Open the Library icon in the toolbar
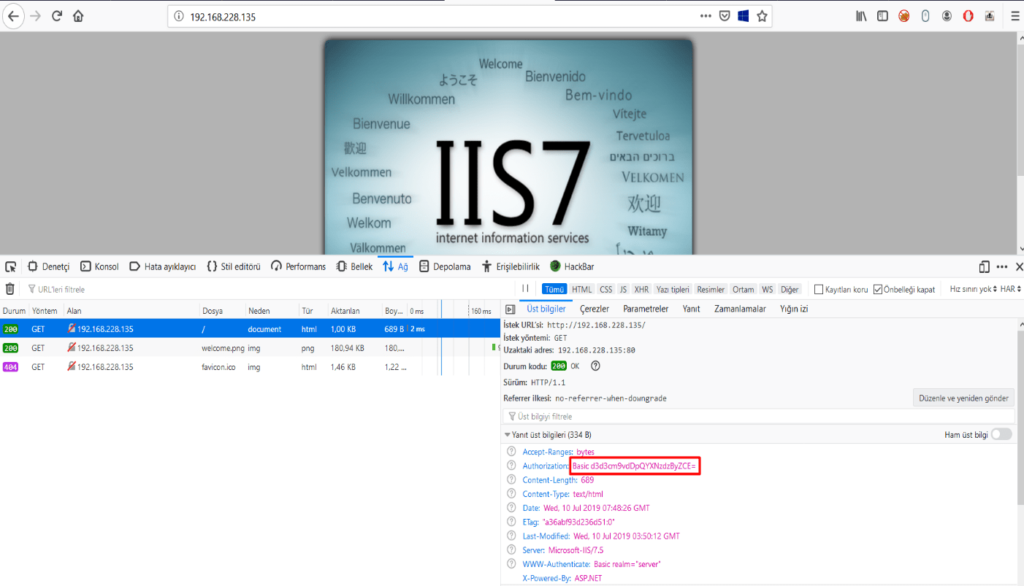The width and height of the screenshot is (1024, 586). pos(861,16)
